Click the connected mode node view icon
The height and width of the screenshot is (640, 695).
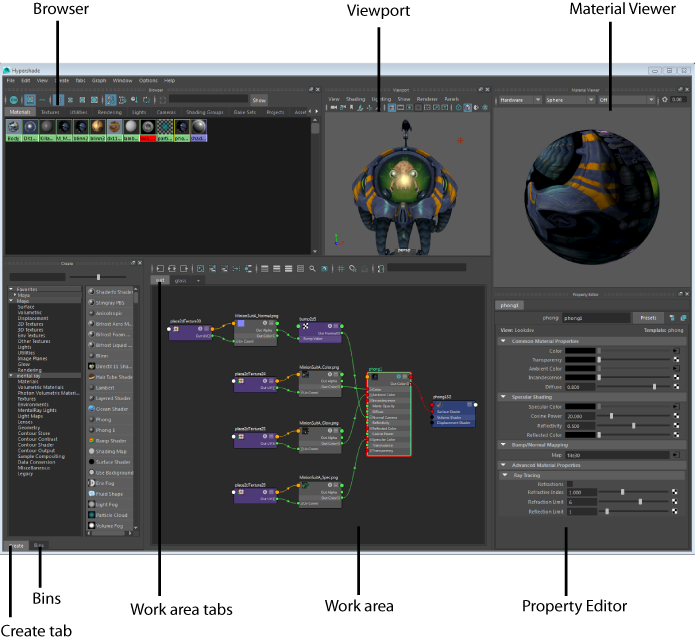277,269
